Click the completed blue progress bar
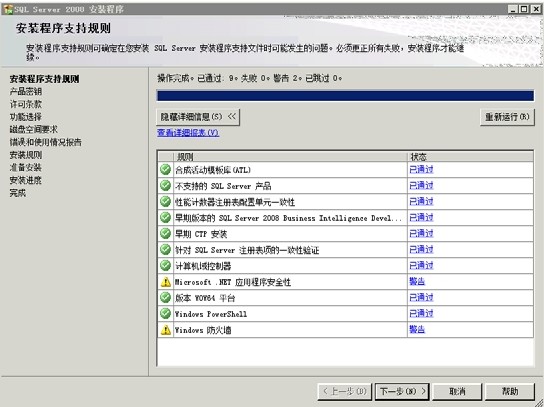 pos(345,96)
